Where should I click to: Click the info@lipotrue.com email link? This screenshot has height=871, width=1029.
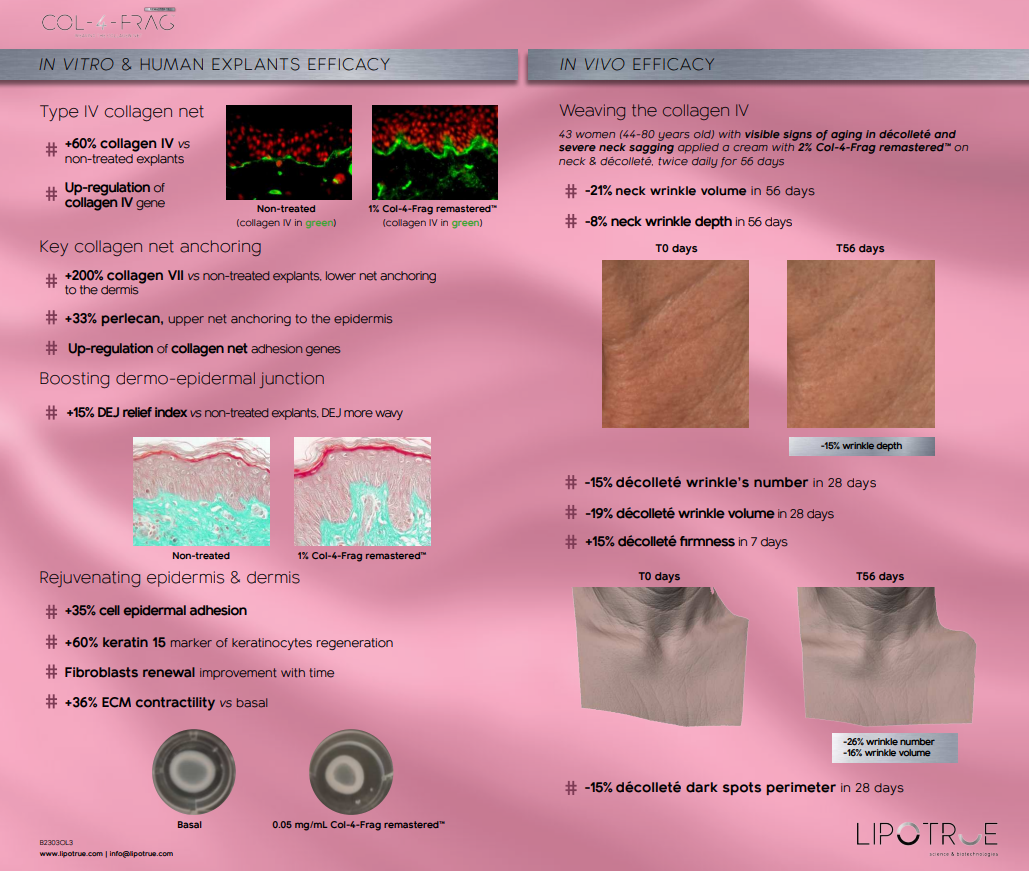tap(141, 854)
